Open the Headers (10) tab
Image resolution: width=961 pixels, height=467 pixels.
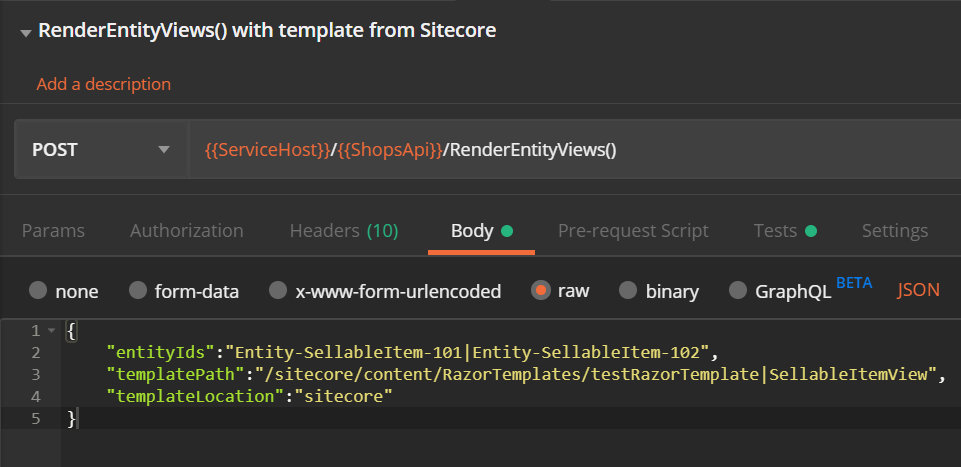(344, 231)
